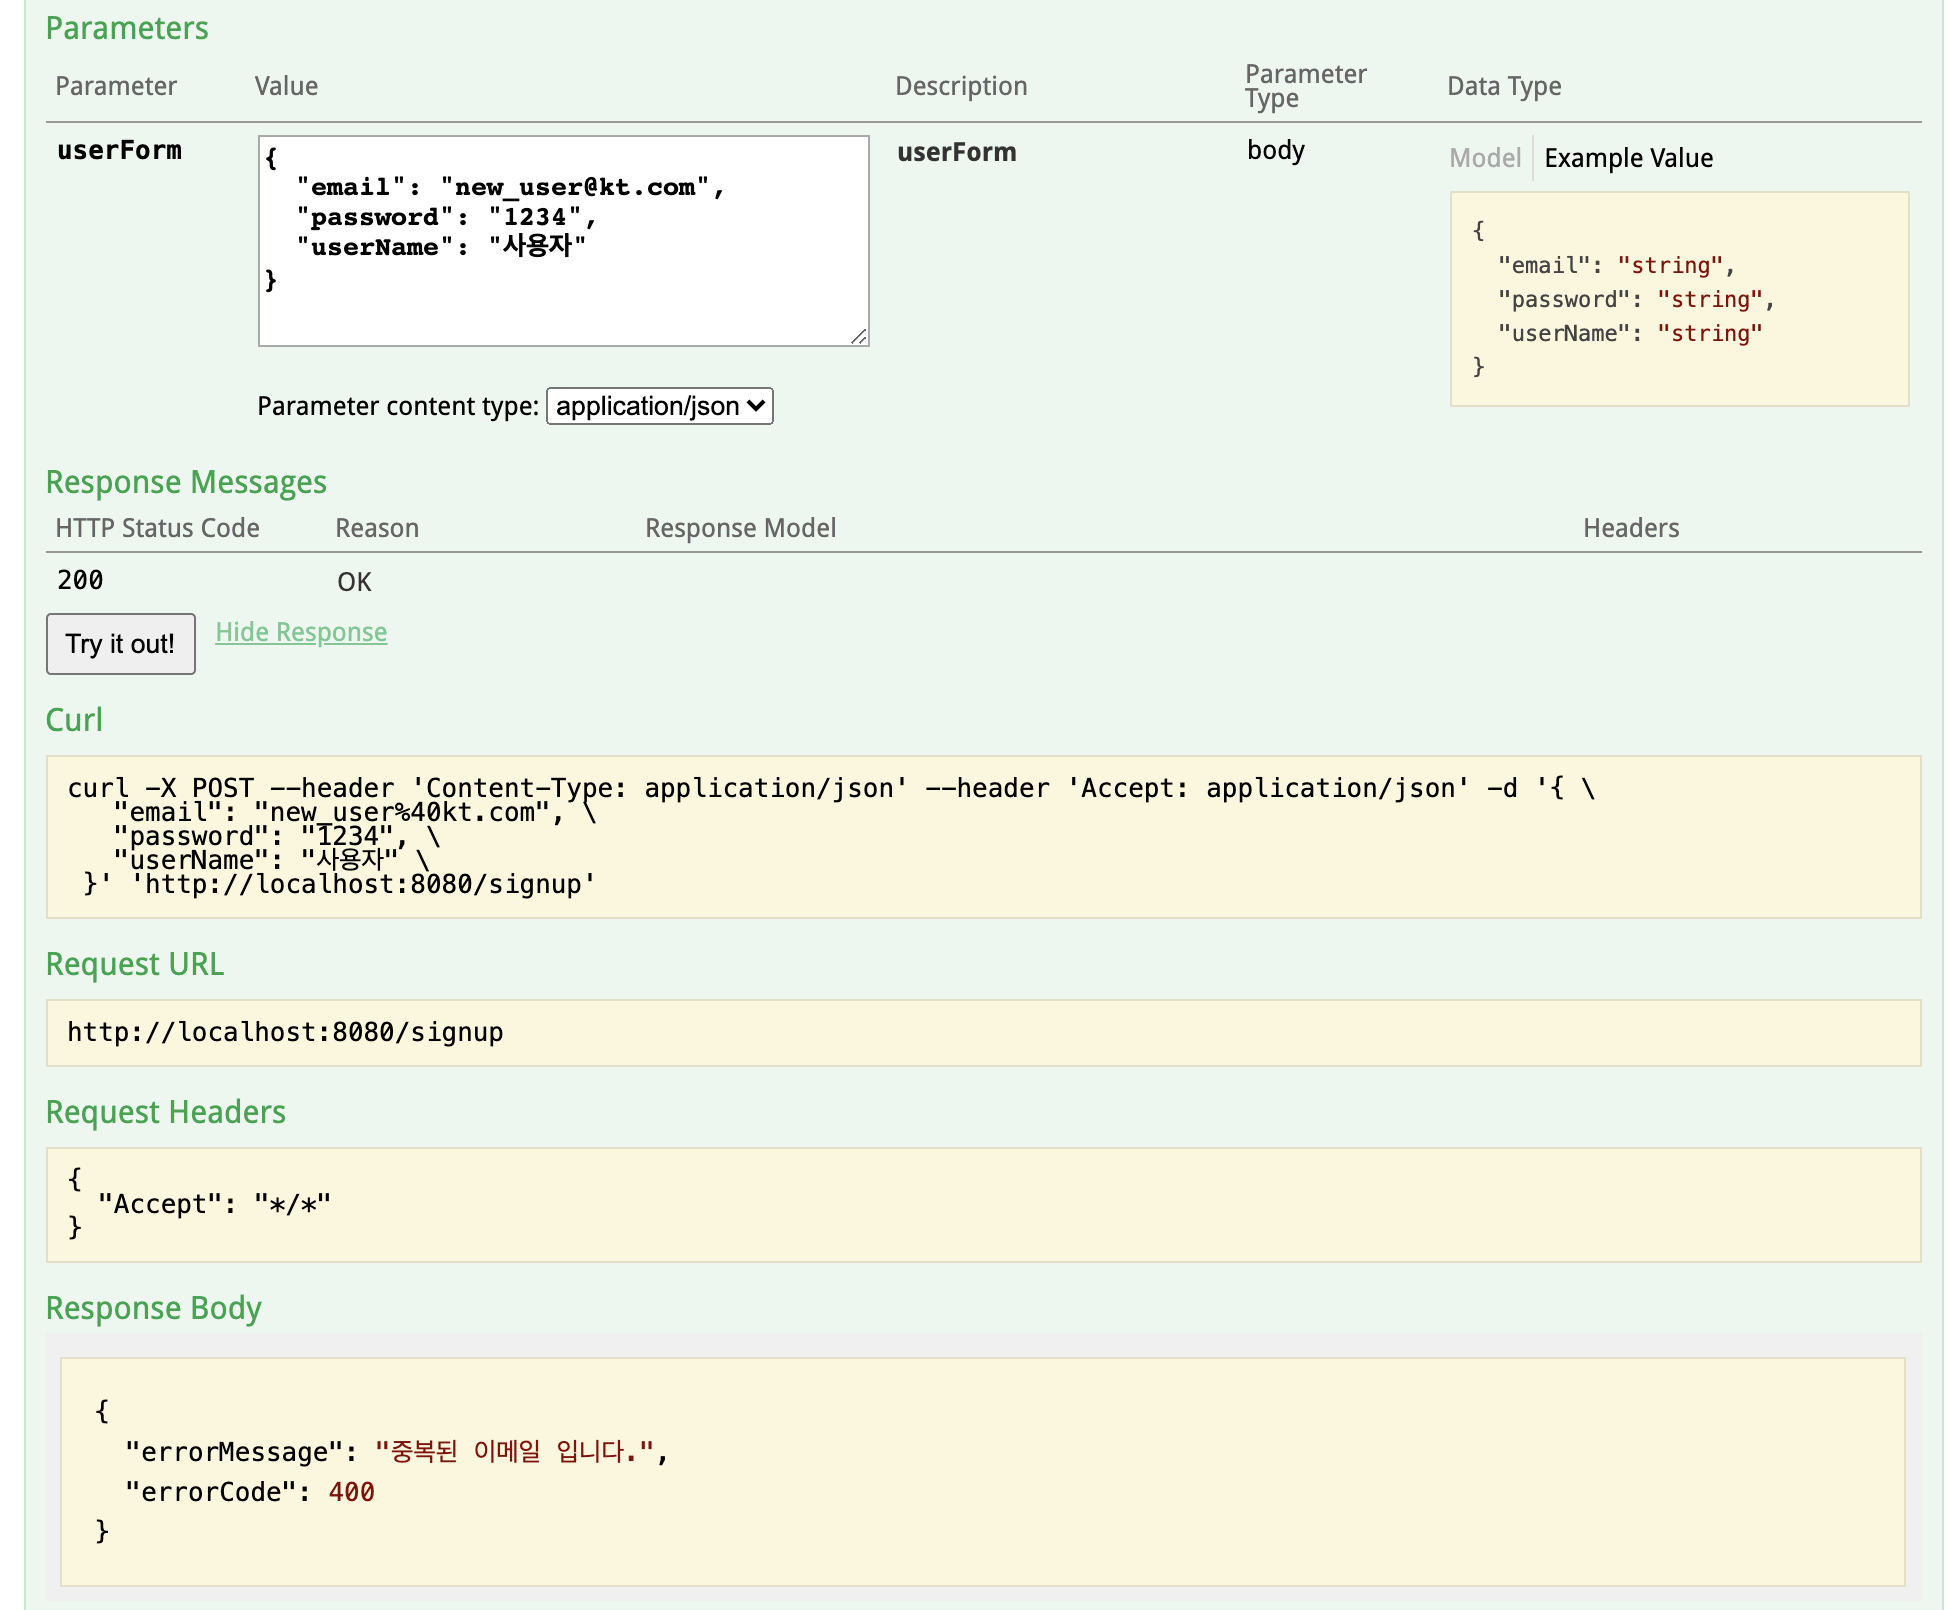1950x1610 pixels.
Task: Click the Response Body heading
Action: (x=153, y=1308)
